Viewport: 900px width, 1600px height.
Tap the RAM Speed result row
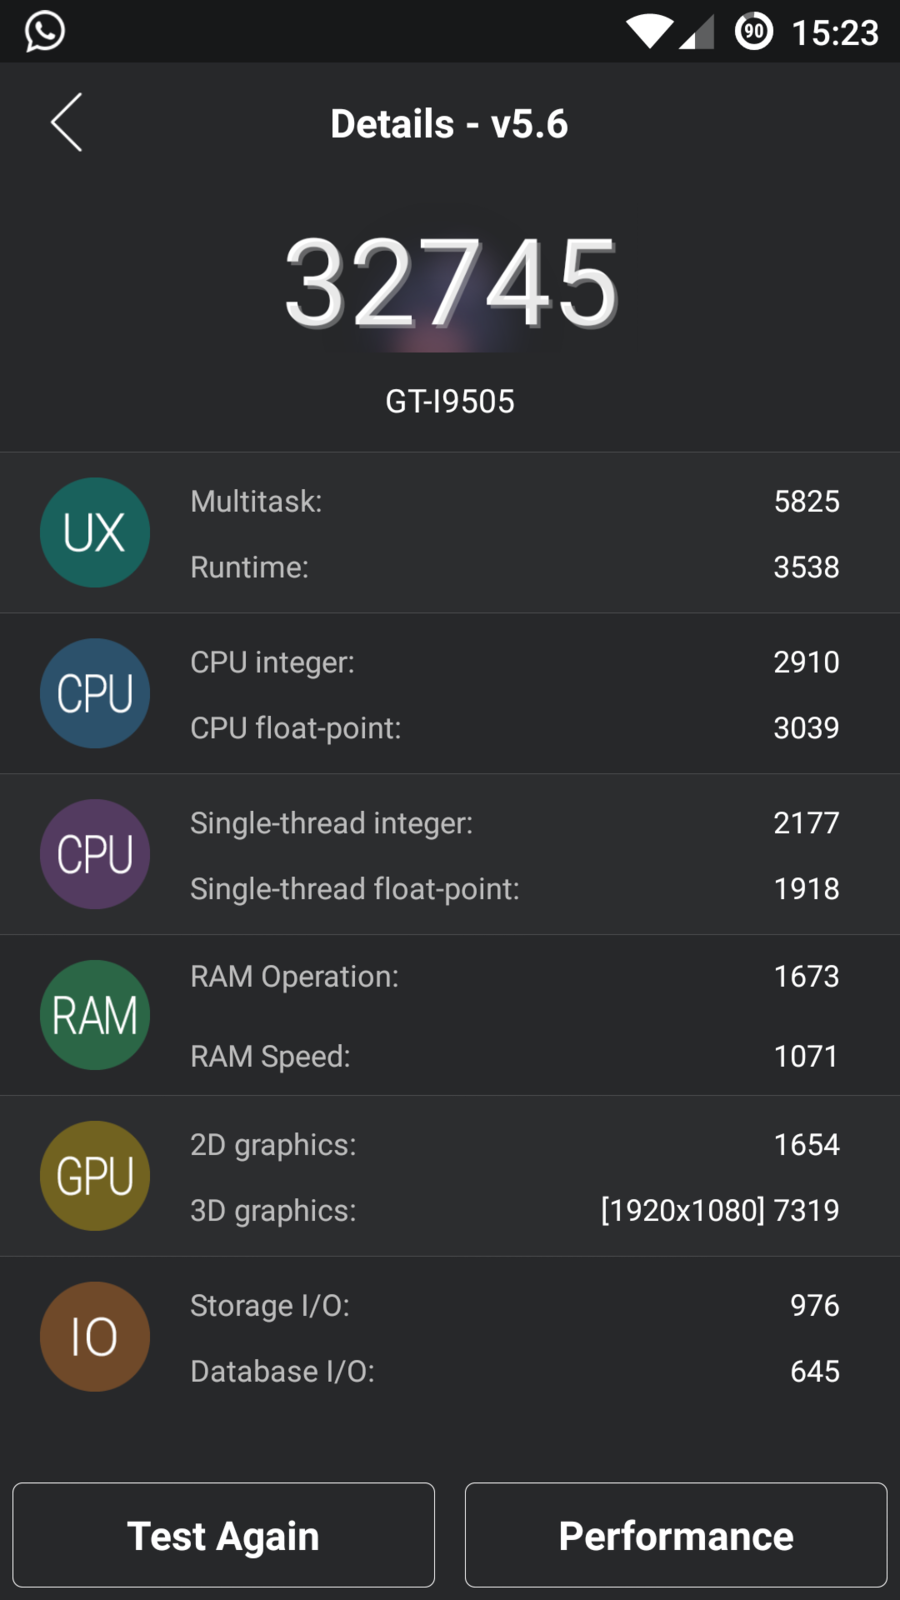tap(514, 1056)
